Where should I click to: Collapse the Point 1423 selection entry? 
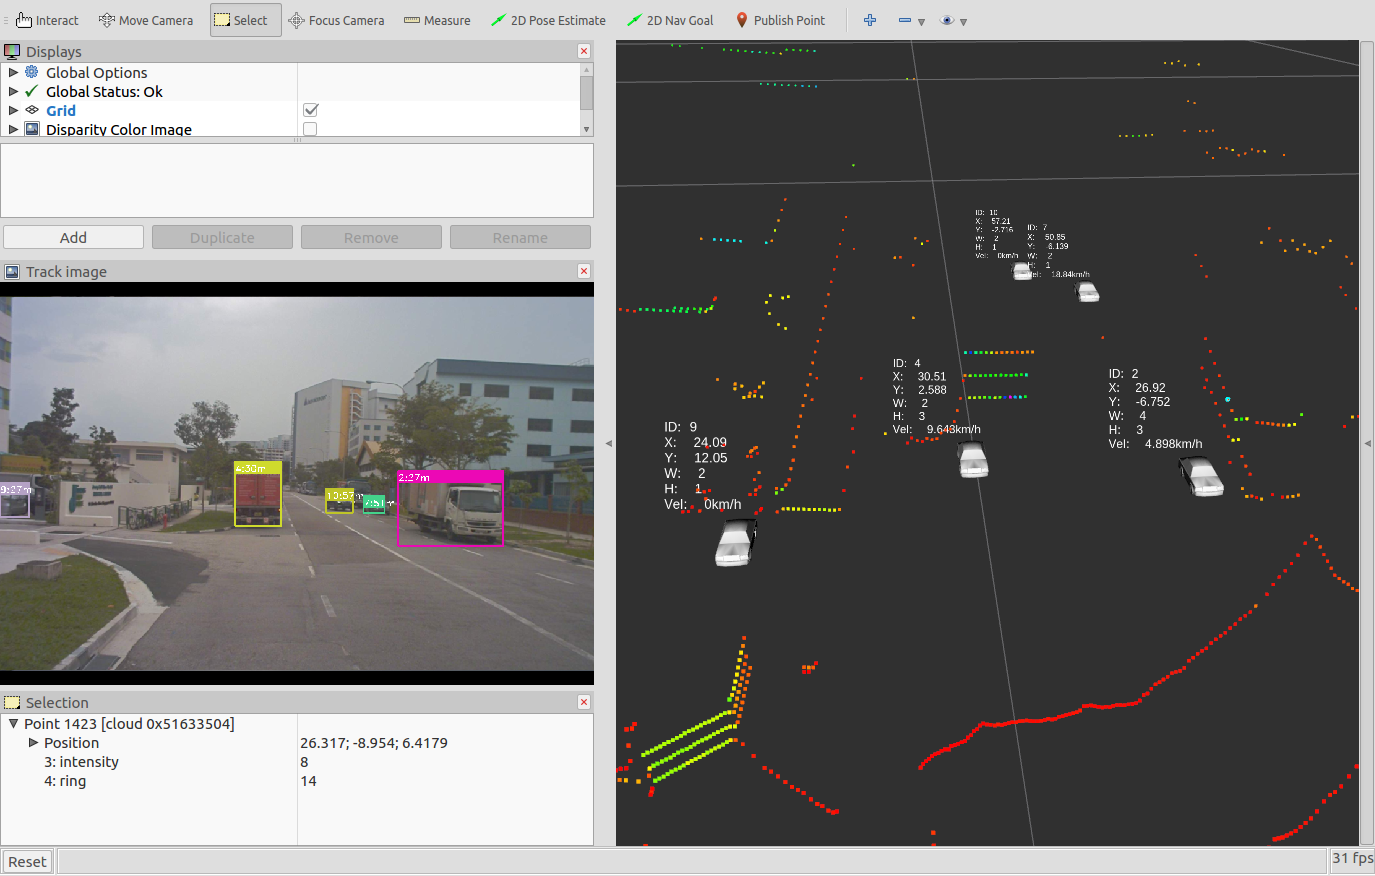coord(13,724)
